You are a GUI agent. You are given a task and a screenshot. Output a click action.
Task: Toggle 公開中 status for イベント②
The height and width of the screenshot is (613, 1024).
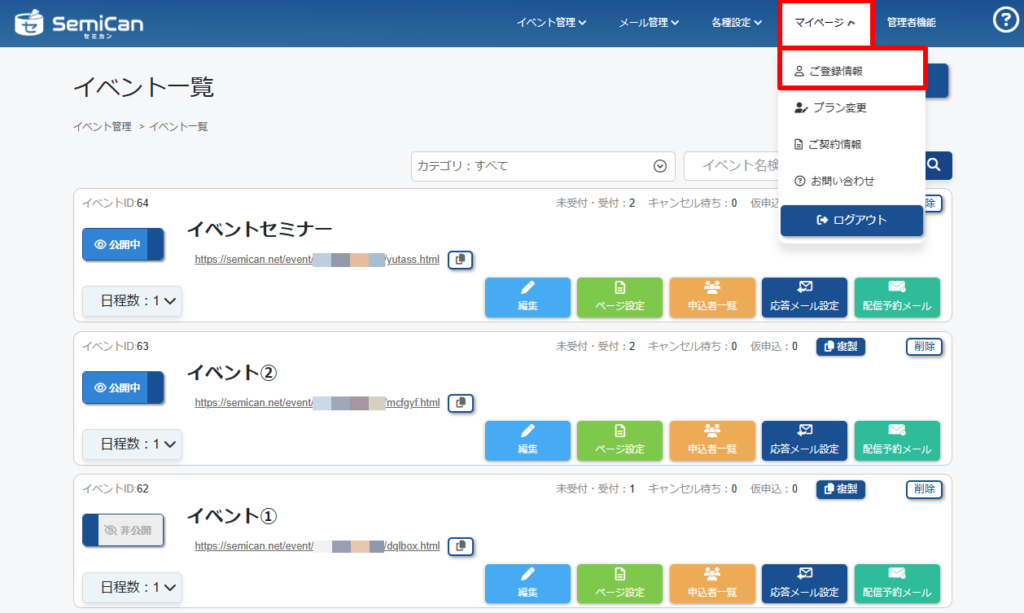(122, 388)
